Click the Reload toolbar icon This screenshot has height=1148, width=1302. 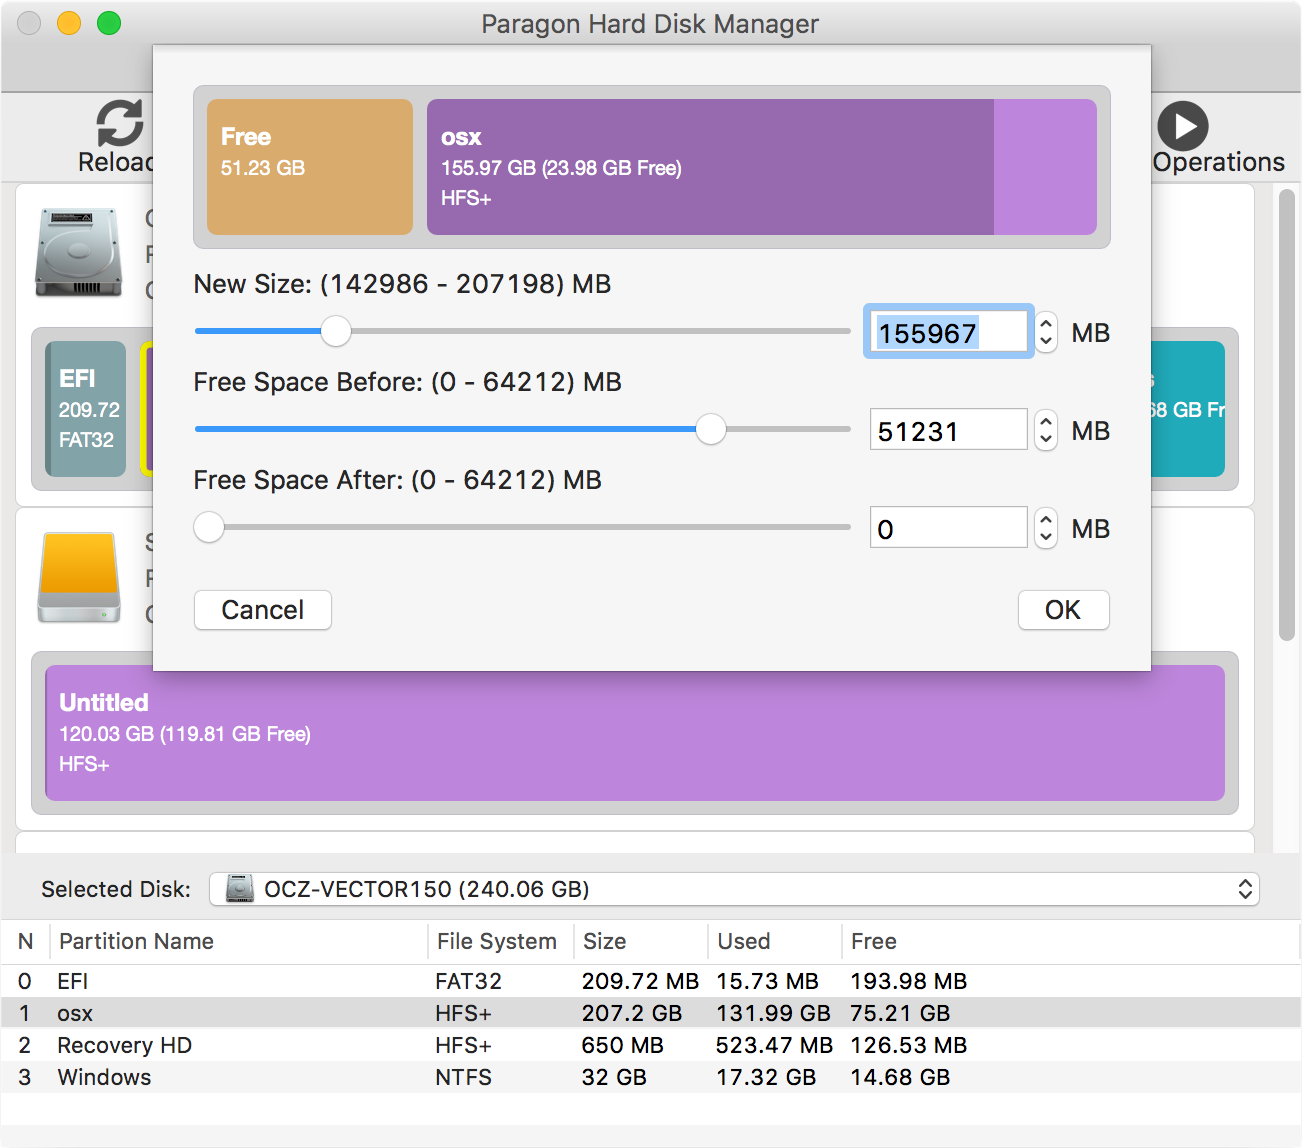(x=120, y=124)
